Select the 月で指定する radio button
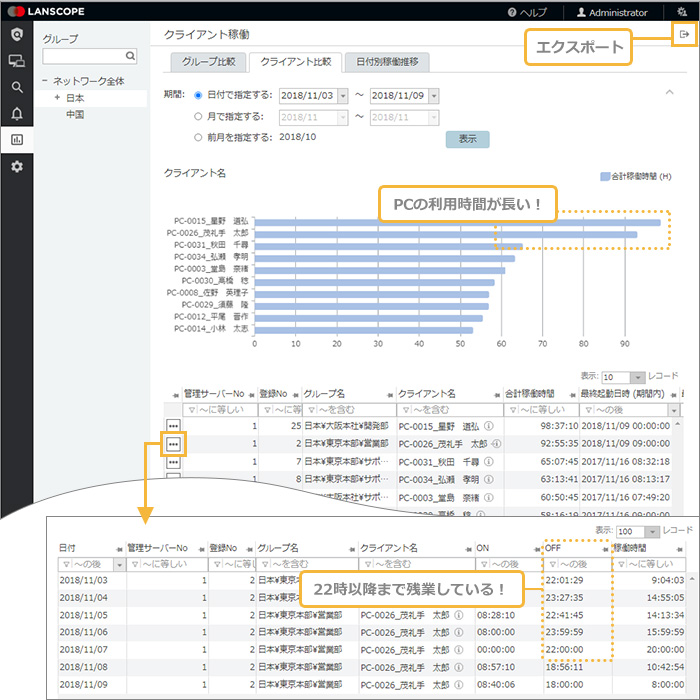Viewport: 700px width, 700px height. pos(197,117)
